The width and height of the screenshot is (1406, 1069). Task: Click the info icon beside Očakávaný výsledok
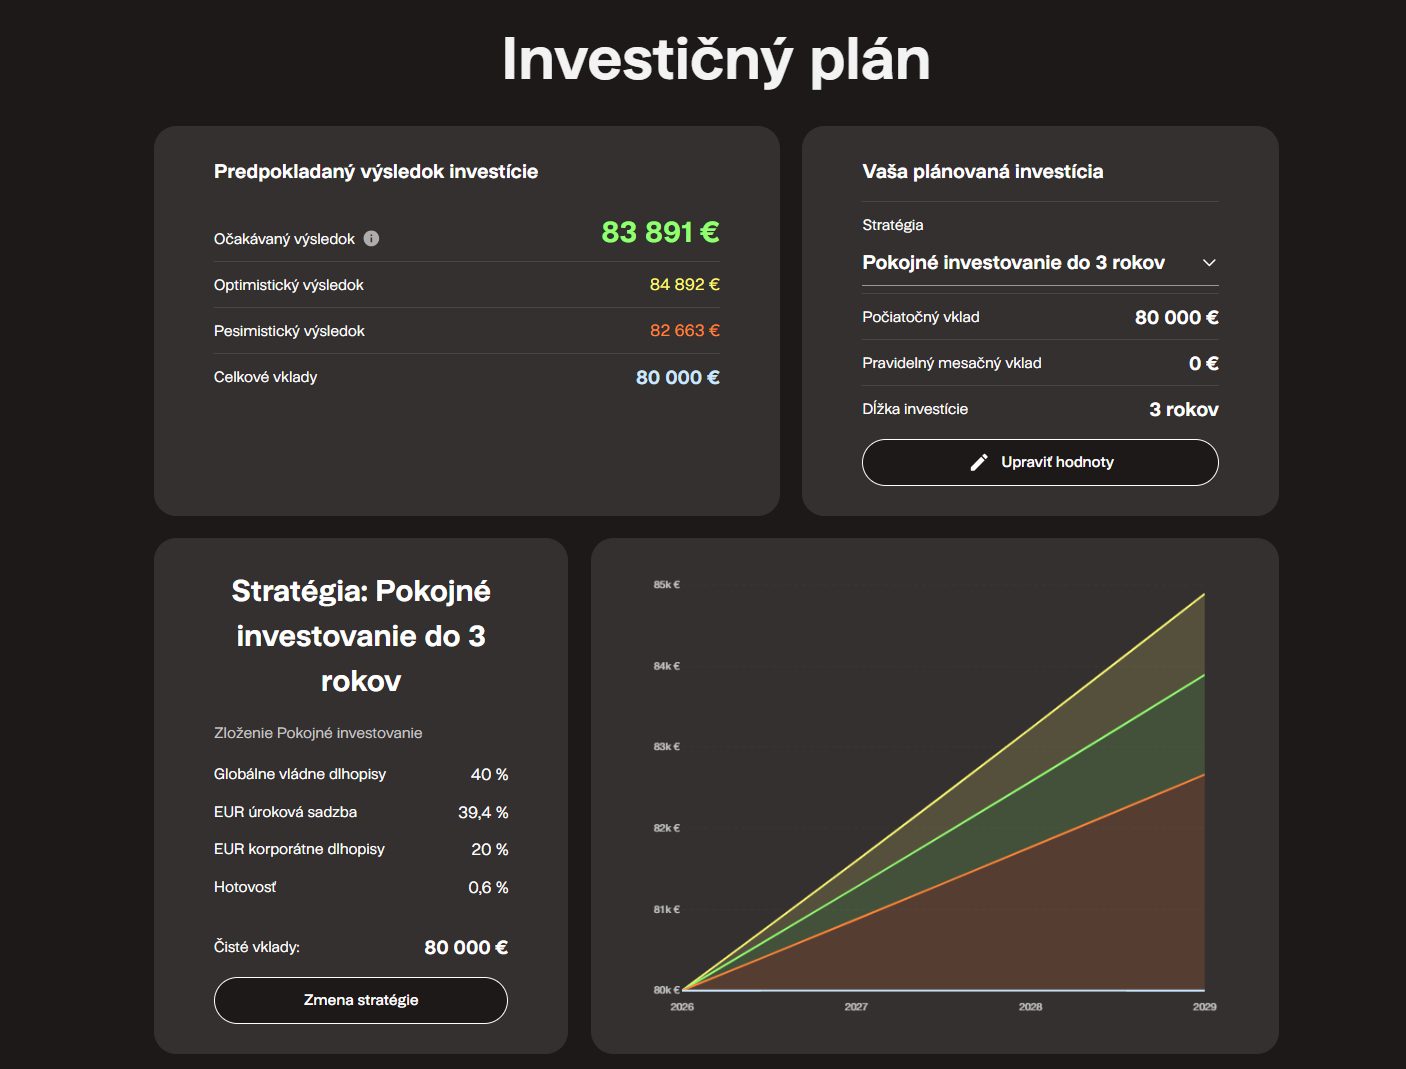371,238
